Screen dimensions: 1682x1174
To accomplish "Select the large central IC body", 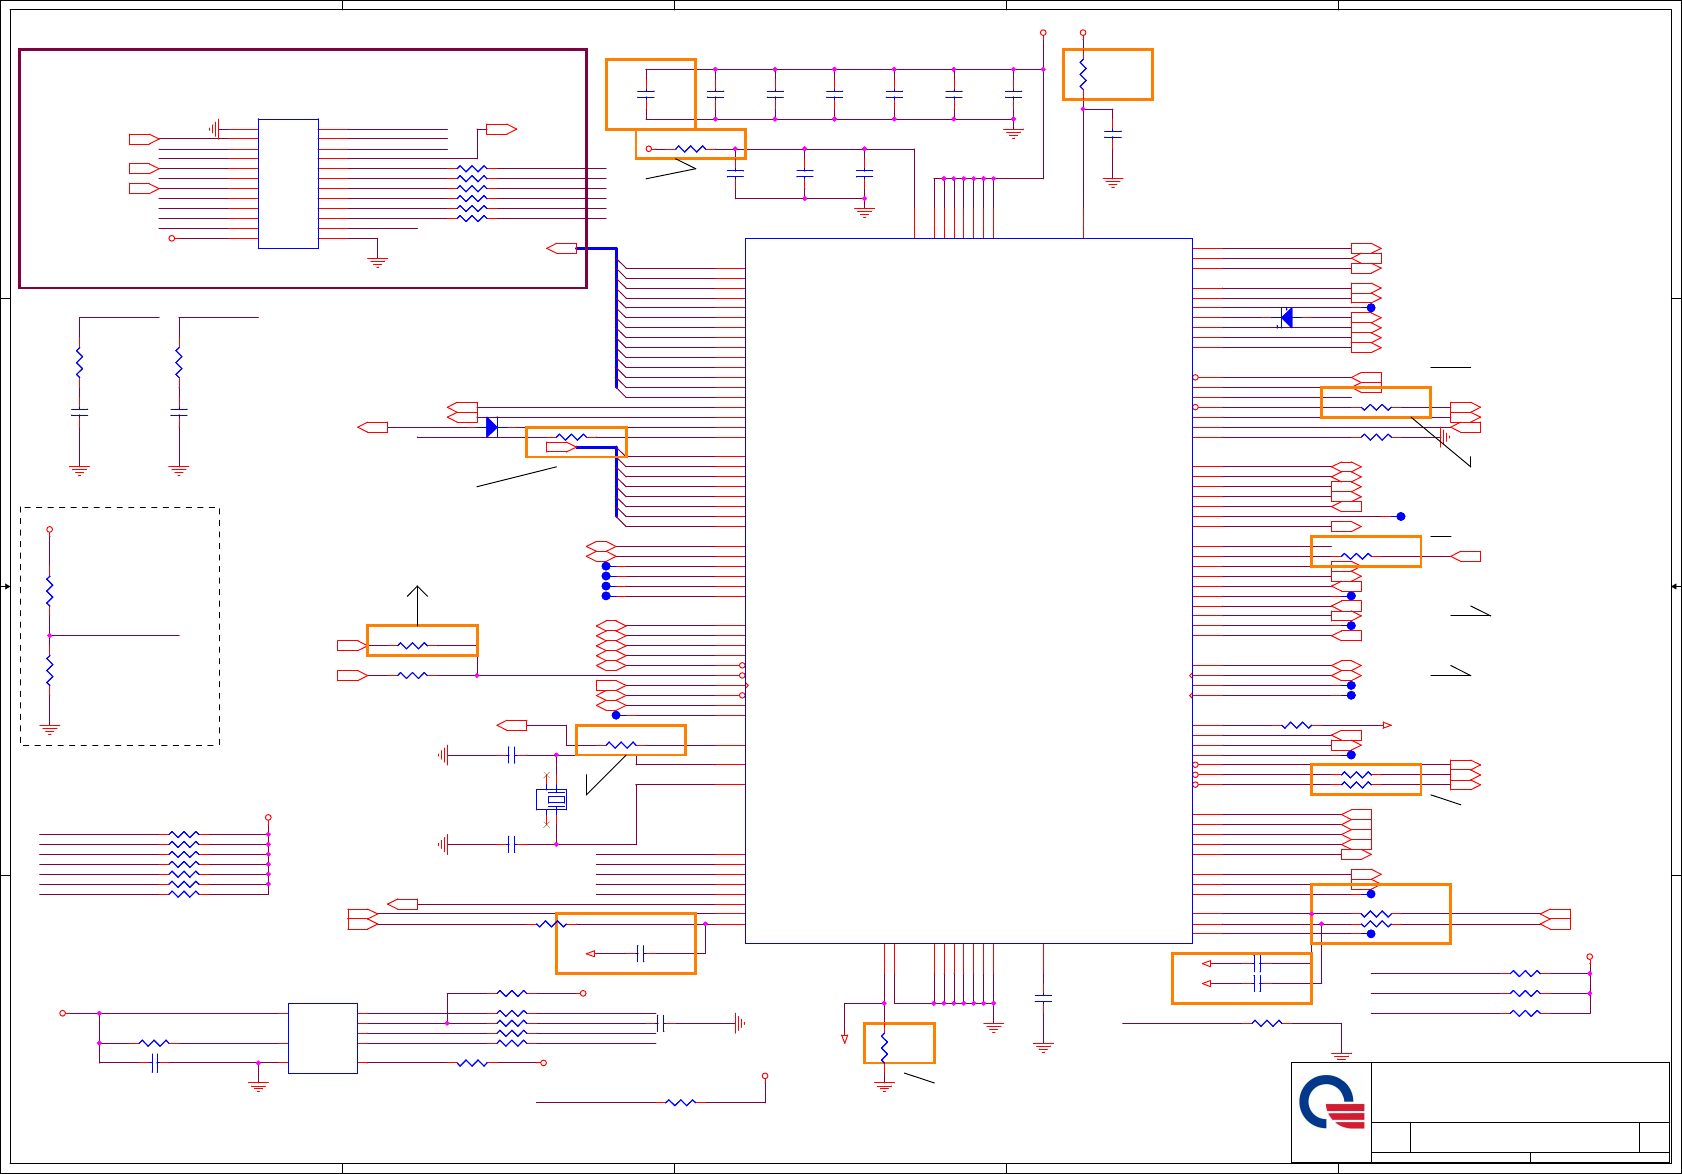I will point(969,590).
